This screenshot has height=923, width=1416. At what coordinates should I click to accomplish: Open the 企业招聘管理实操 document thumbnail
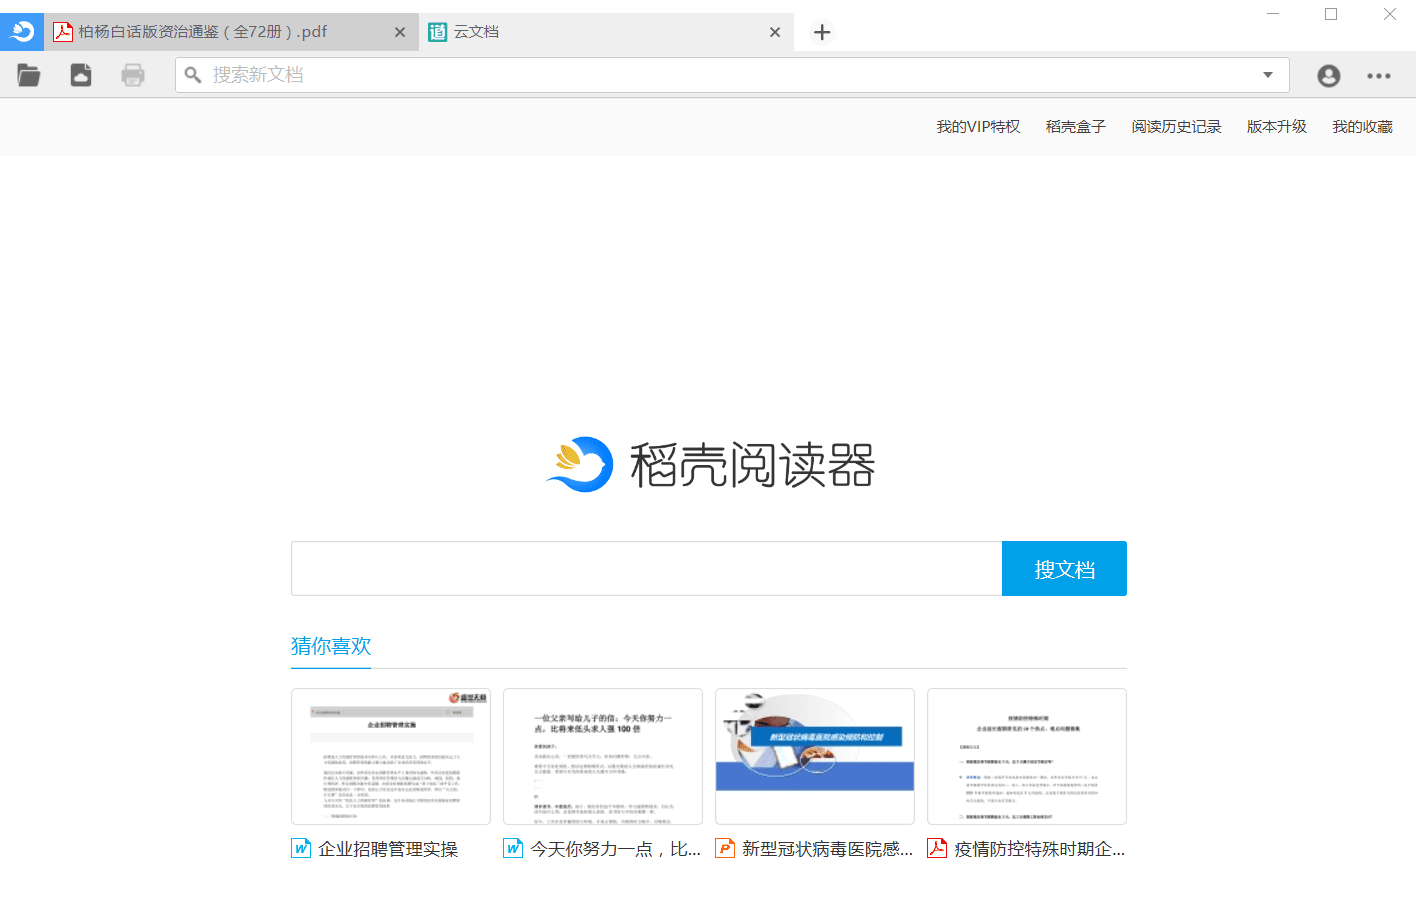[391, 756]
